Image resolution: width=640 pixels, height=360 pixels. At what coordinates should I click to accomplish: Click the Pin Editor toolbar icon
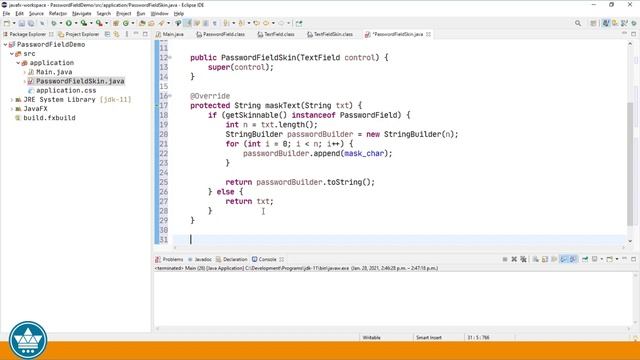click(299, 23)
